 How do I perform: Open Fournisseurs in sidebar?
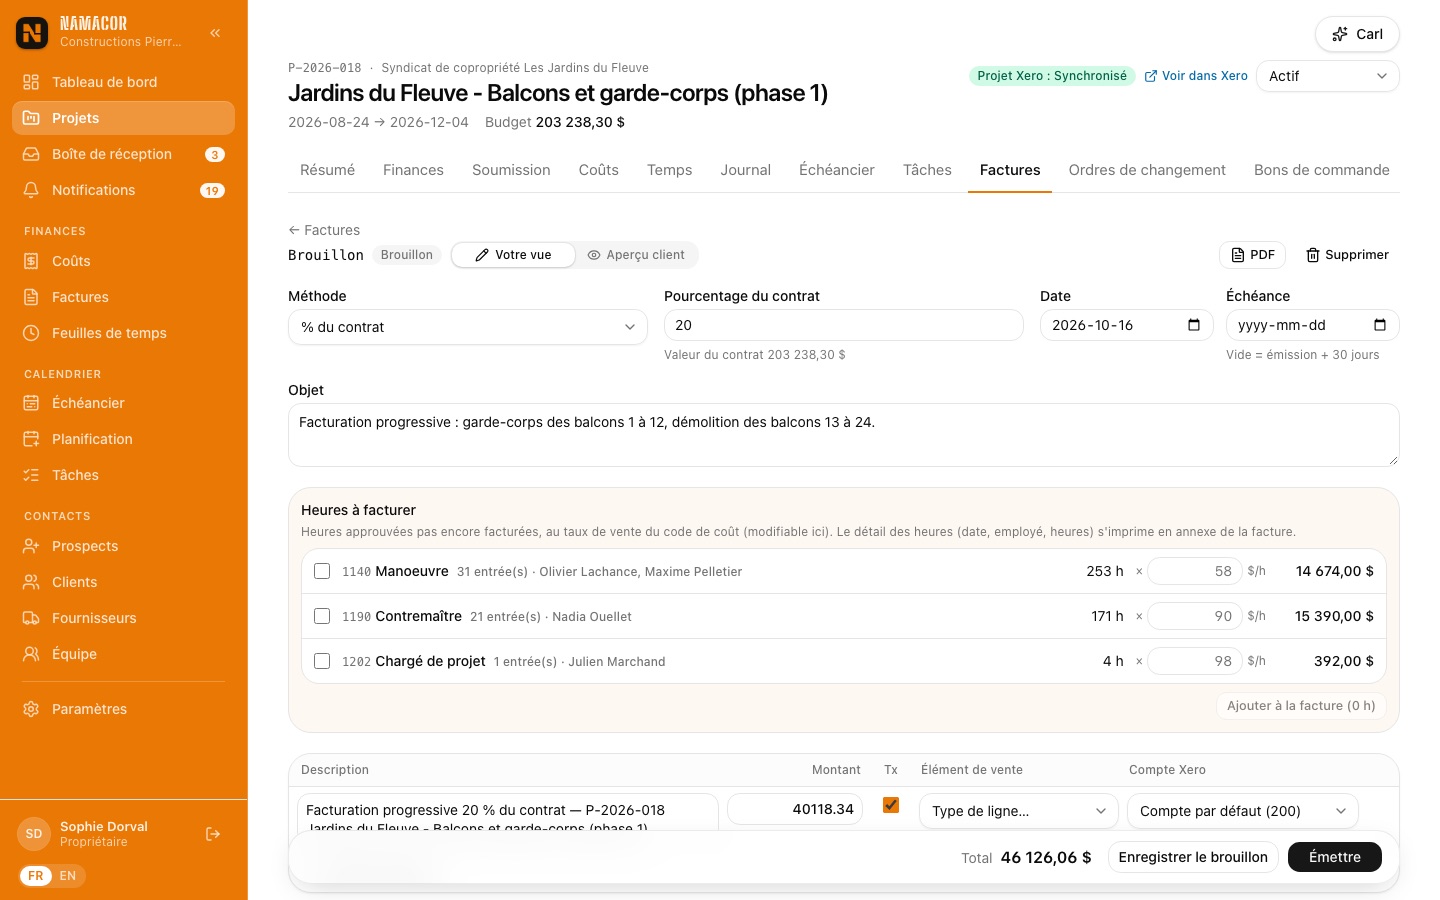coord(123,618)
